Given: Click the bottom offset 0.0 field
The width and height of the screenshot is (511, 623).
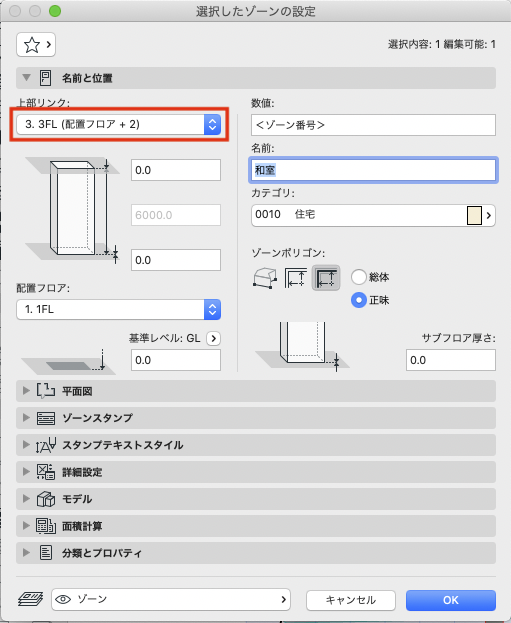Looking at the screenshot, I should pyautogui.click(x=176, y=260).
